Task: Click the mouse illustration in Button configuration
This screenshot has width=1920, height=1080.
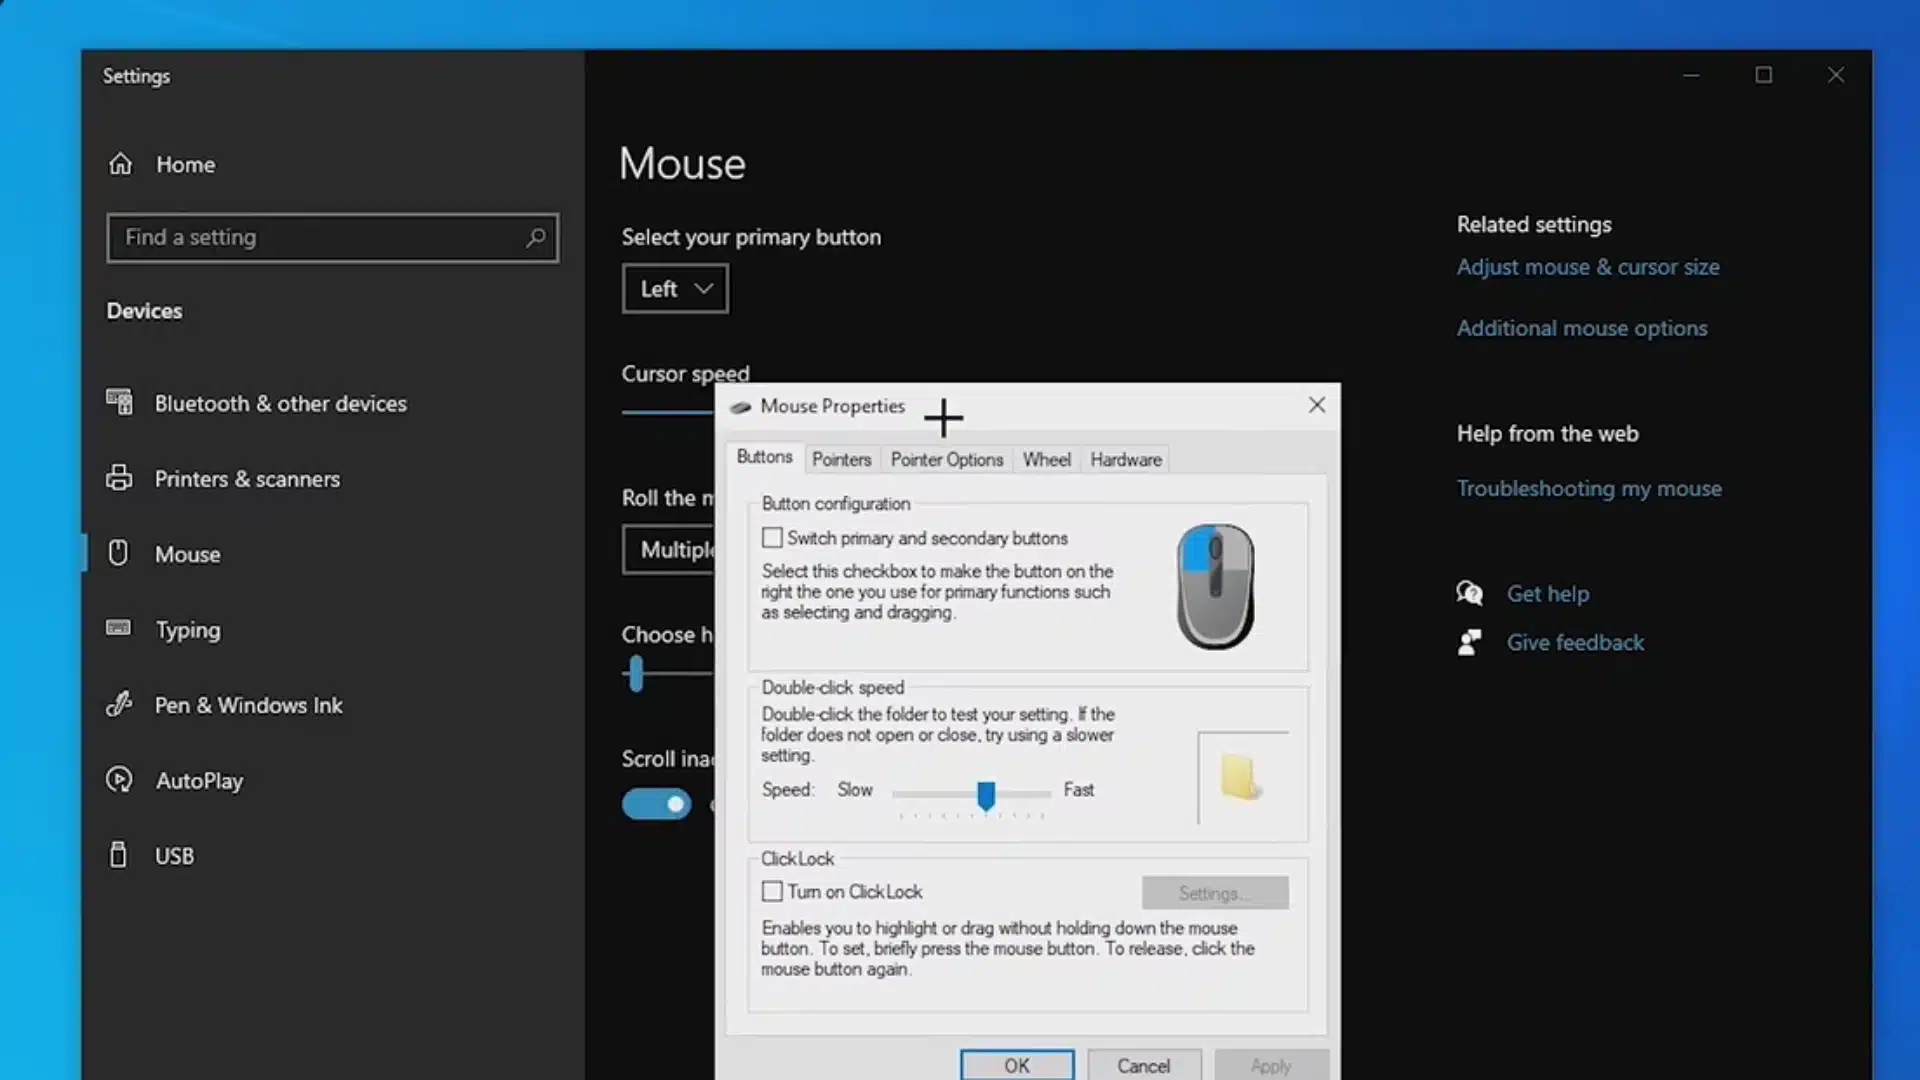Action: pos(1215,587)
